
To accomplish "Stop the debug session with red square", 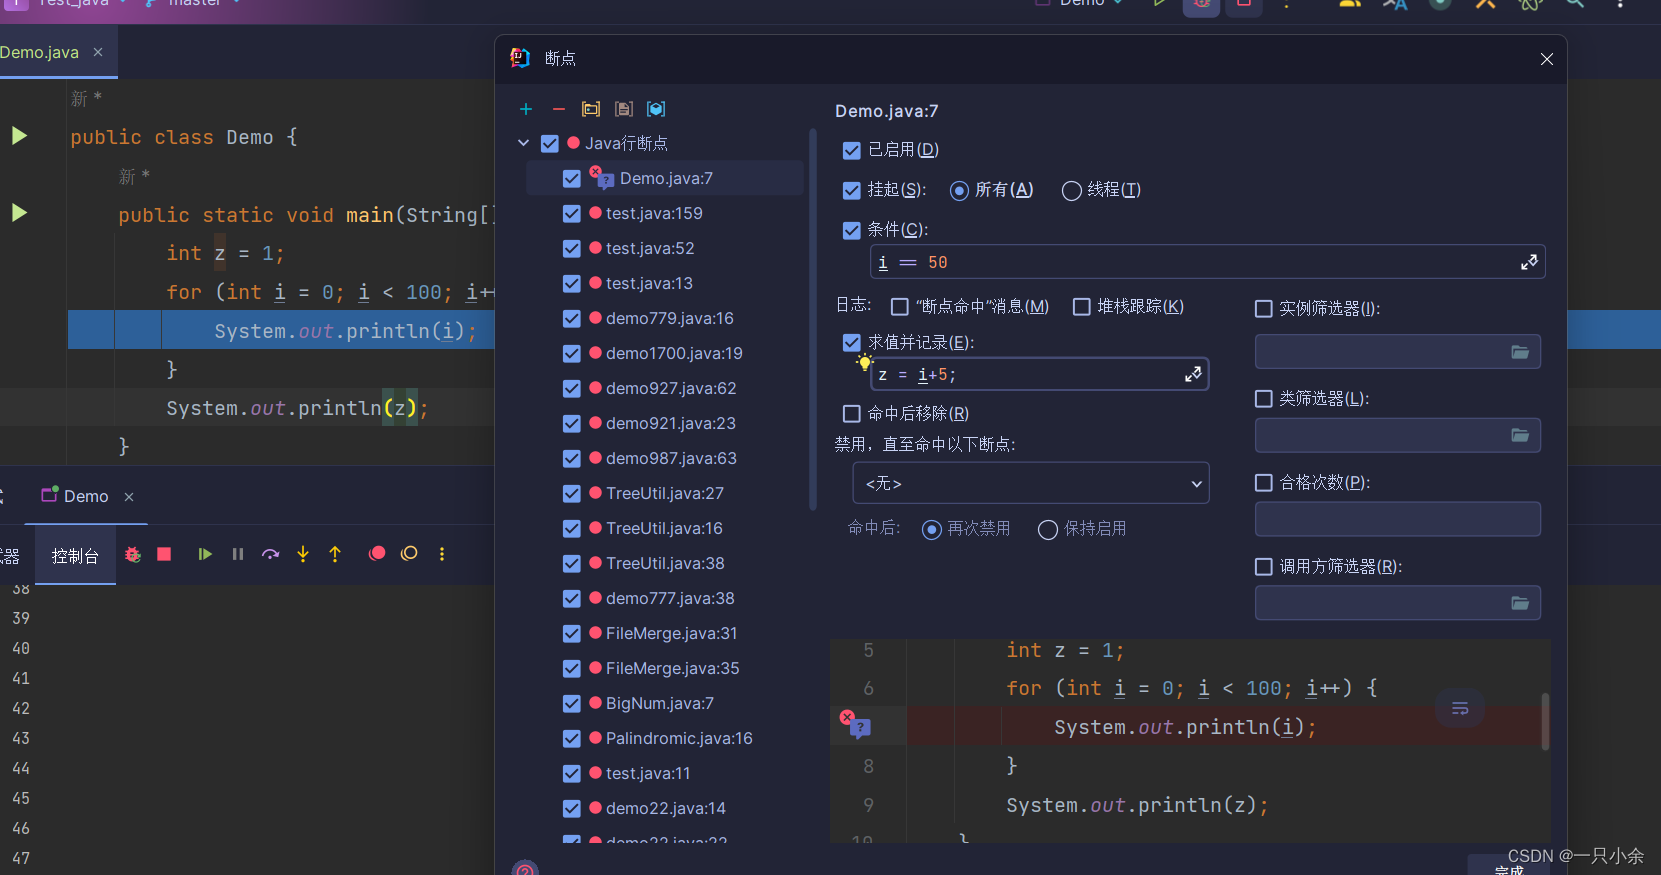I will (x=164, y=554).
